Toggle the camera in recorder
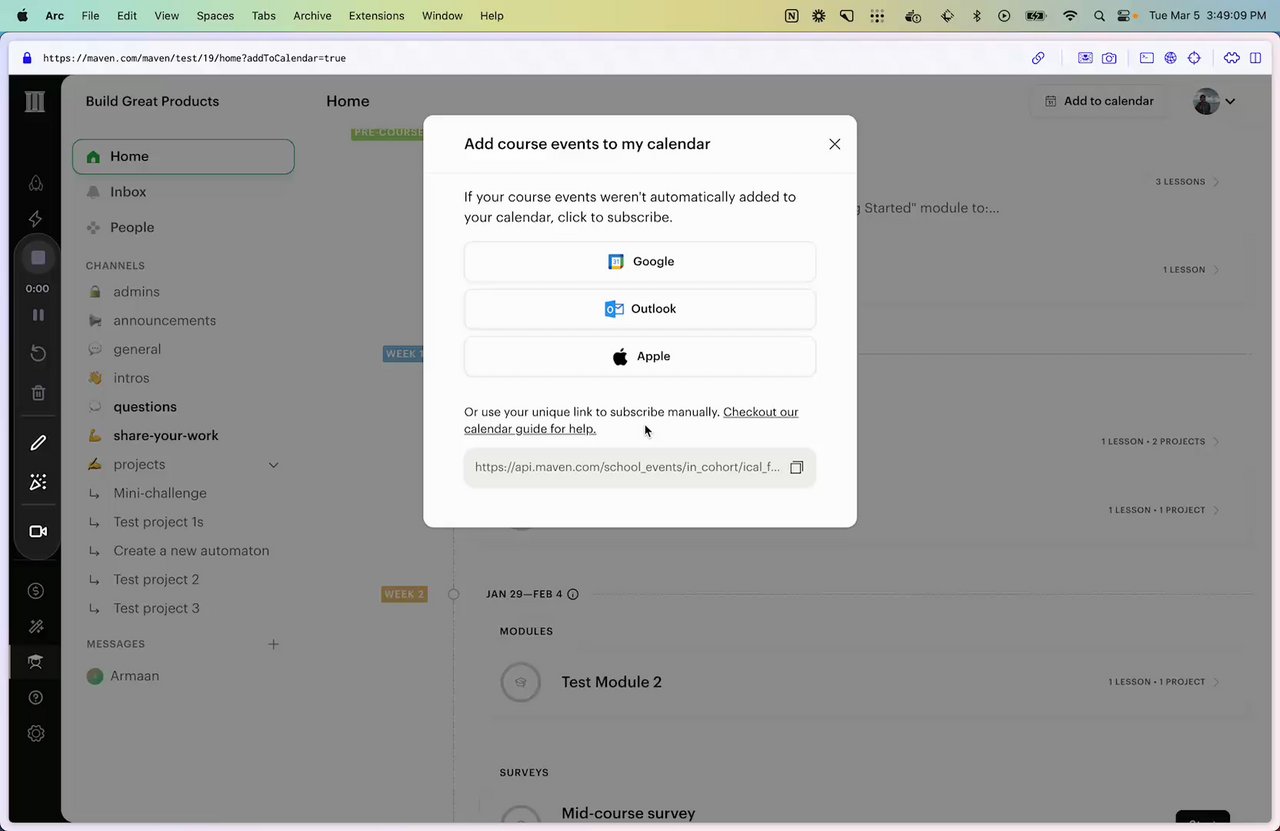Screen dimensions: 1280x831 38,531
